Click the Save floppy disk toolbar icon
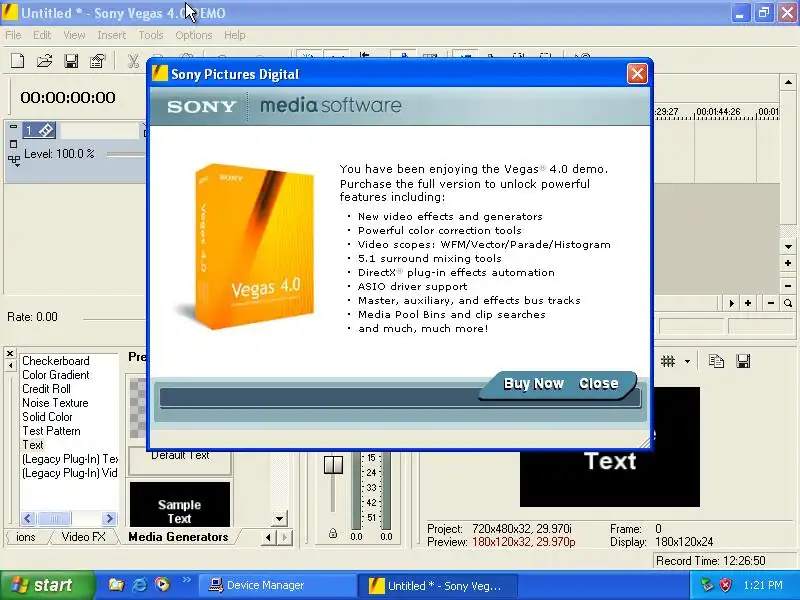Image resolution: width=800 pixels, height=600 pixels. 71,61
